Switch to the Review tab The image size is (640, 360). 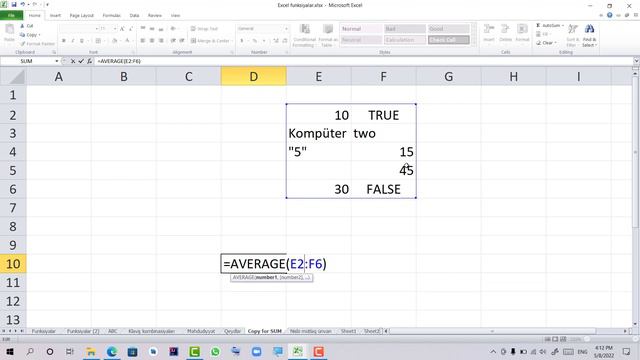(155, 16)
